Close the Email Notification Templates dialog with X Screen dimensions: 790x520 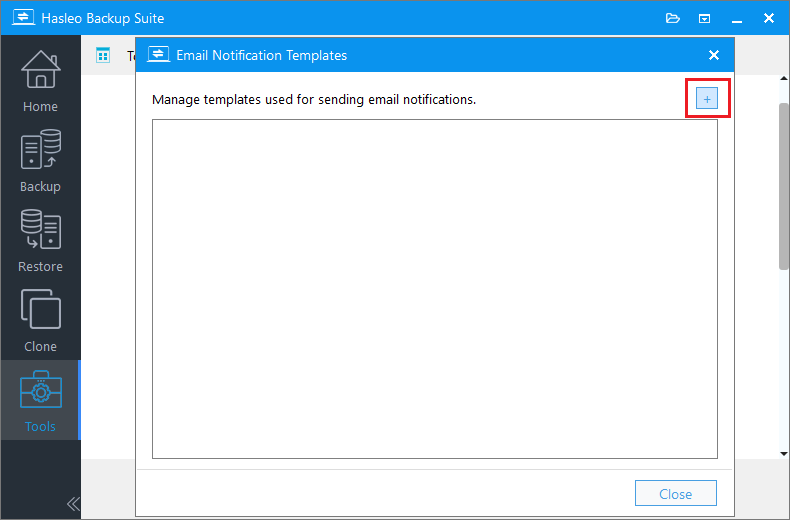(713, 55)
